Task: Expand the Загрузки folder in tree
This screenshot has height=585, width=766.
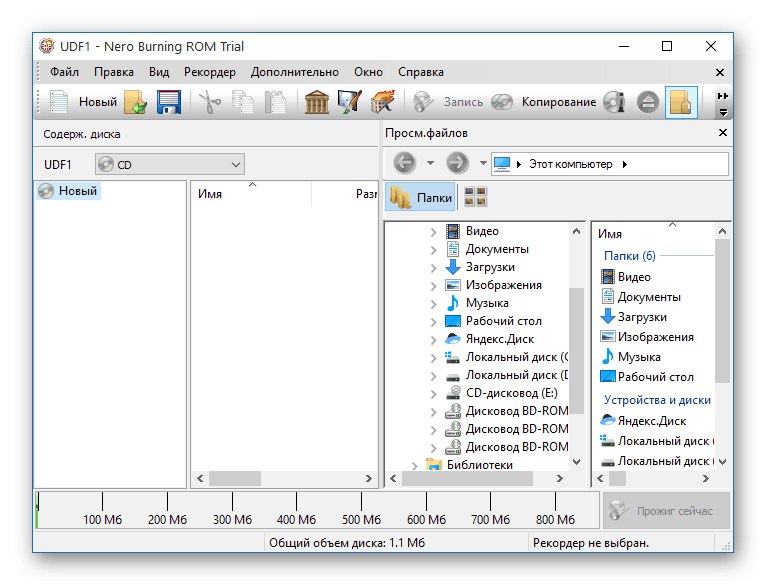Action: (x=433, y=267)
